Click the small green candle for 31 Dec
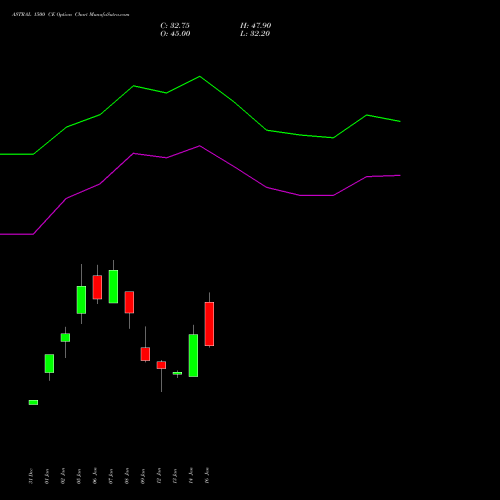Viewport: 500px width, 500px height. click(x=33, y=402)
